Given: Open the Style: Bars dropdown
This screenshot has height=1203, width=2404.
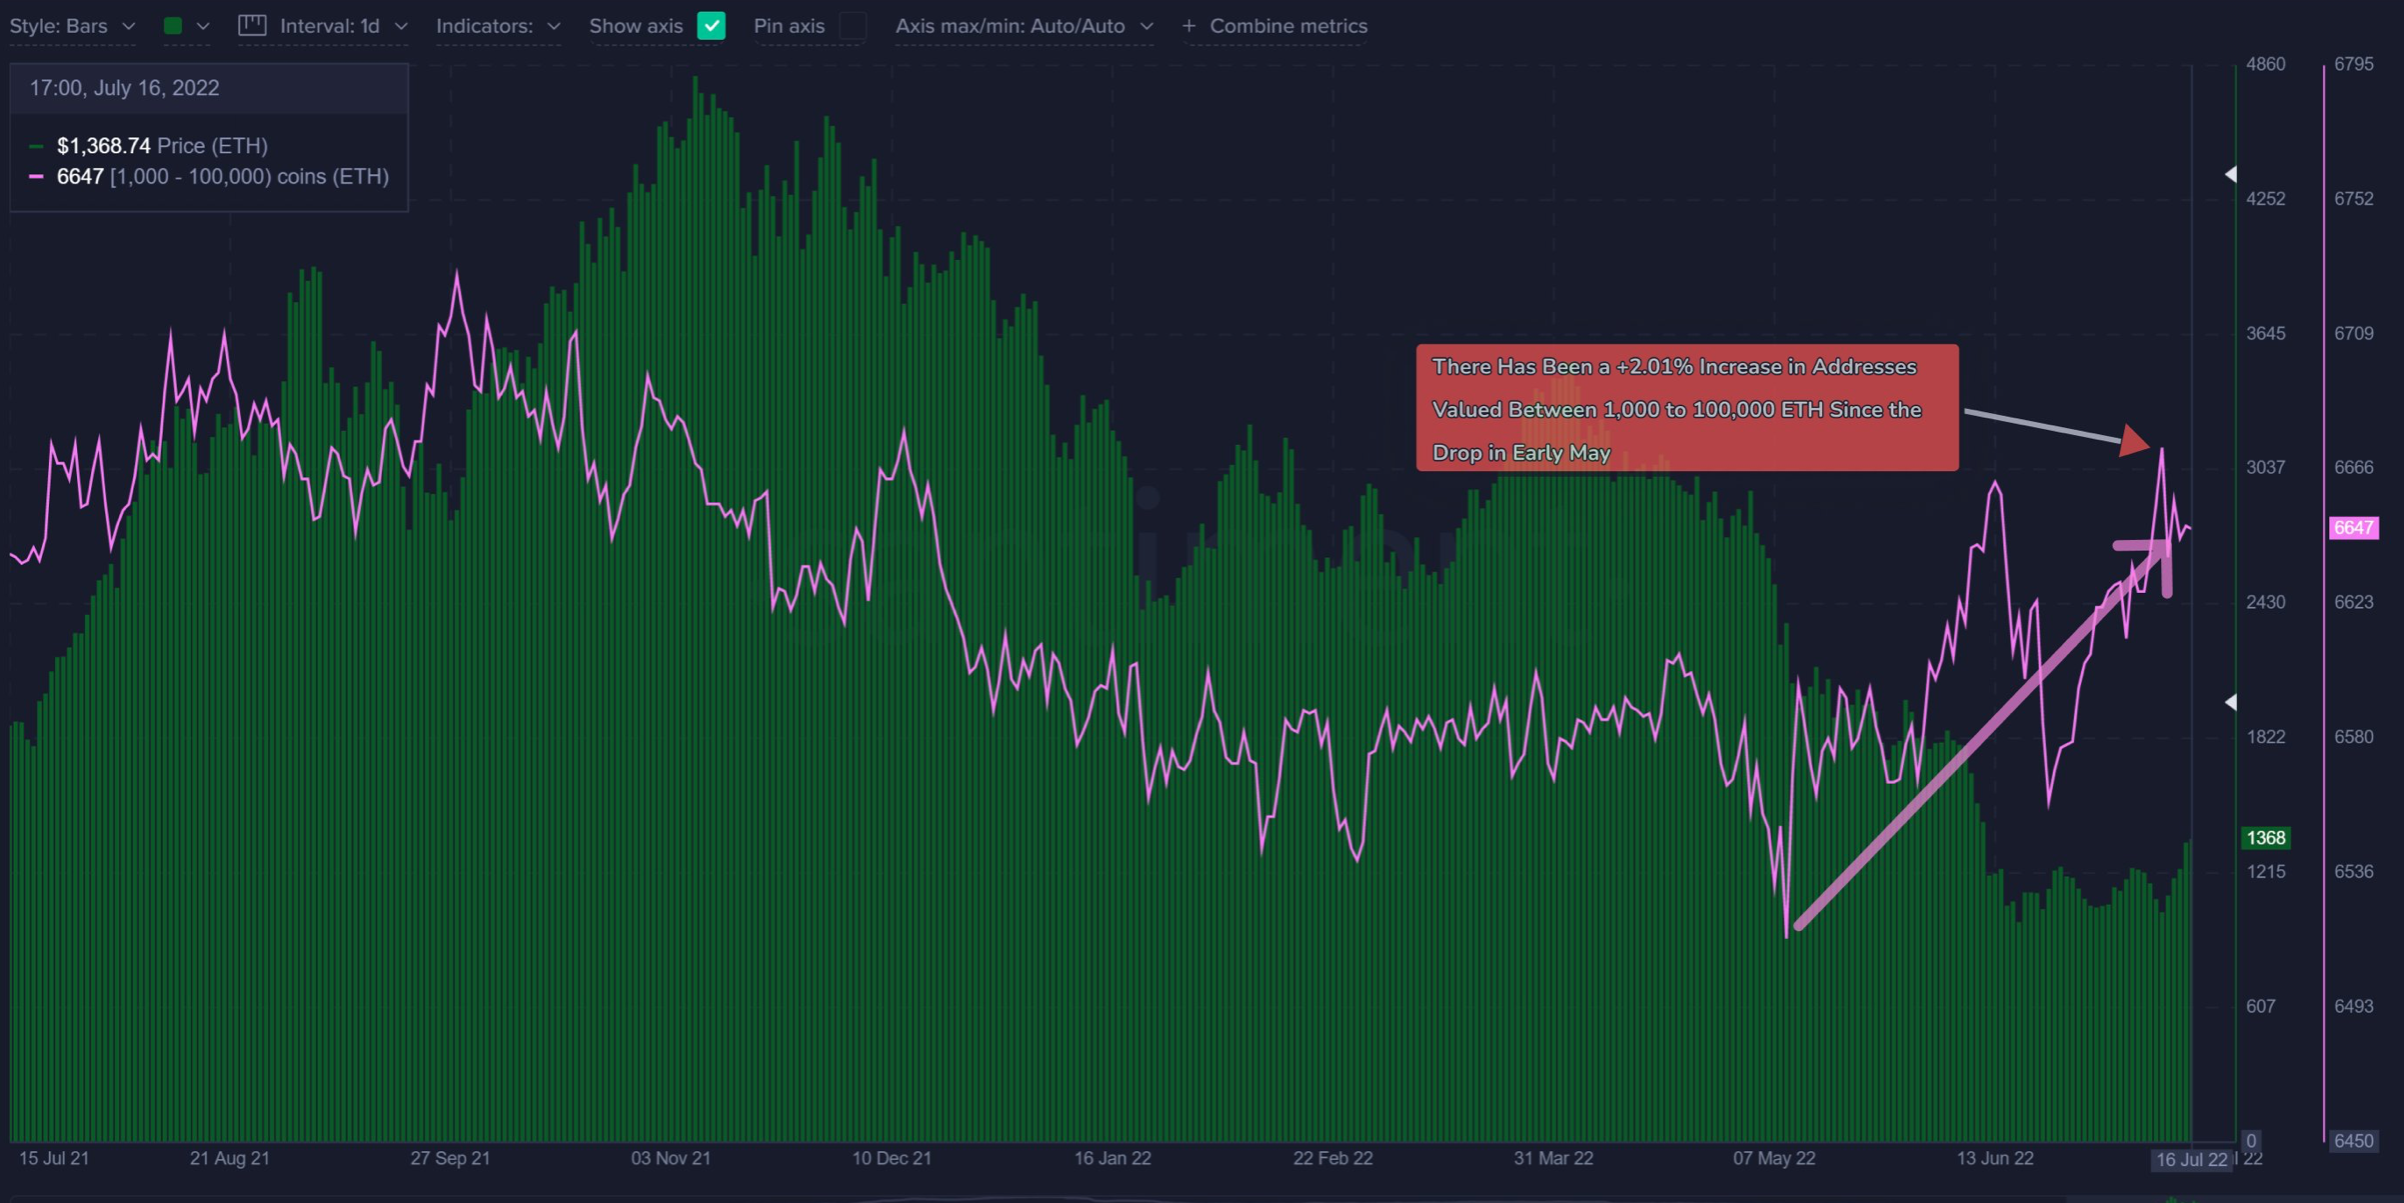Looking at the screenshot, I should (71, 26).
